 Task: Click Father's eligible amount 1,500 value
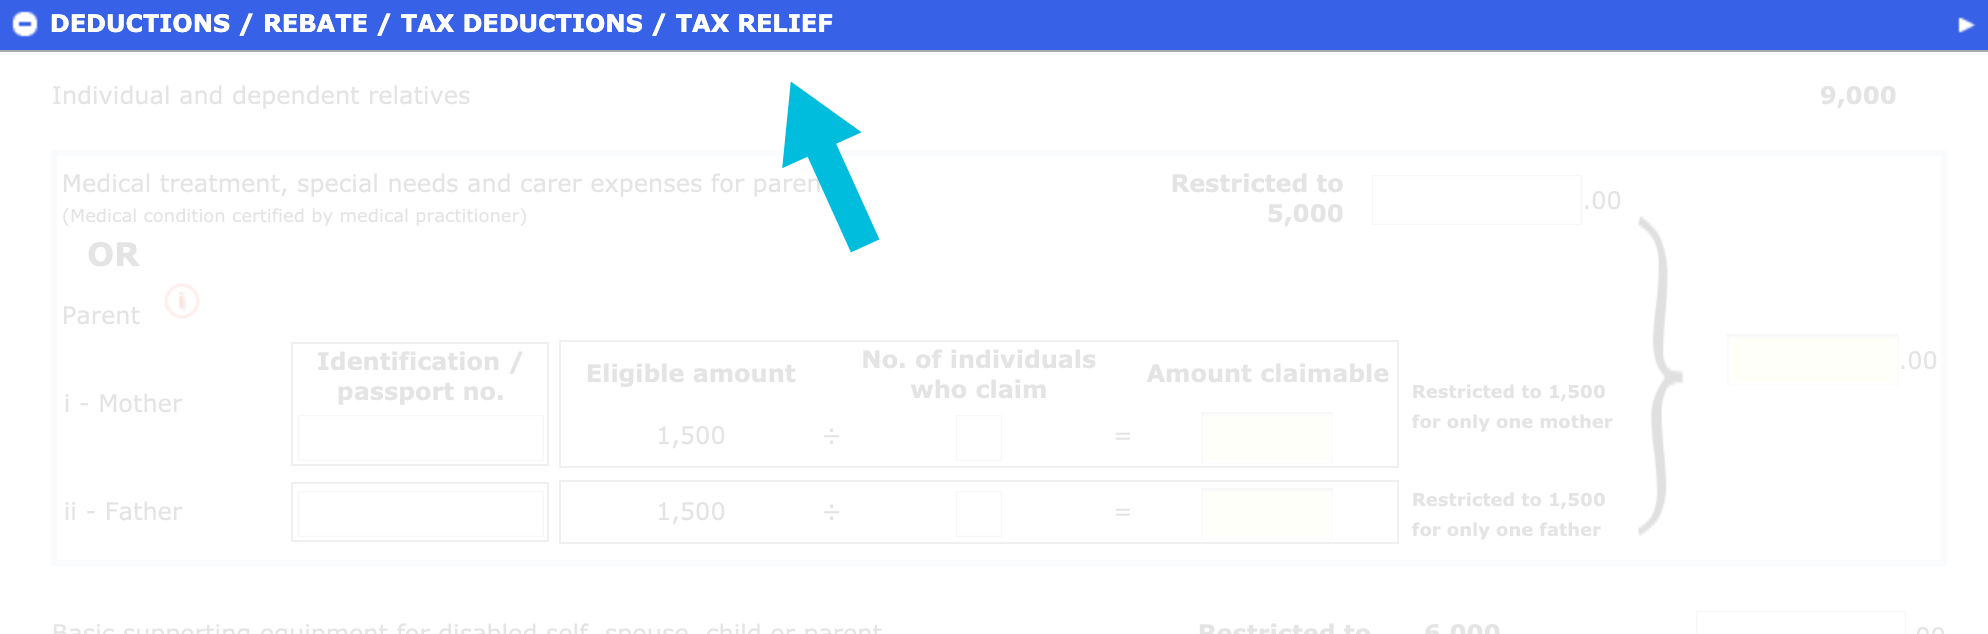click(x=691, y=512)
